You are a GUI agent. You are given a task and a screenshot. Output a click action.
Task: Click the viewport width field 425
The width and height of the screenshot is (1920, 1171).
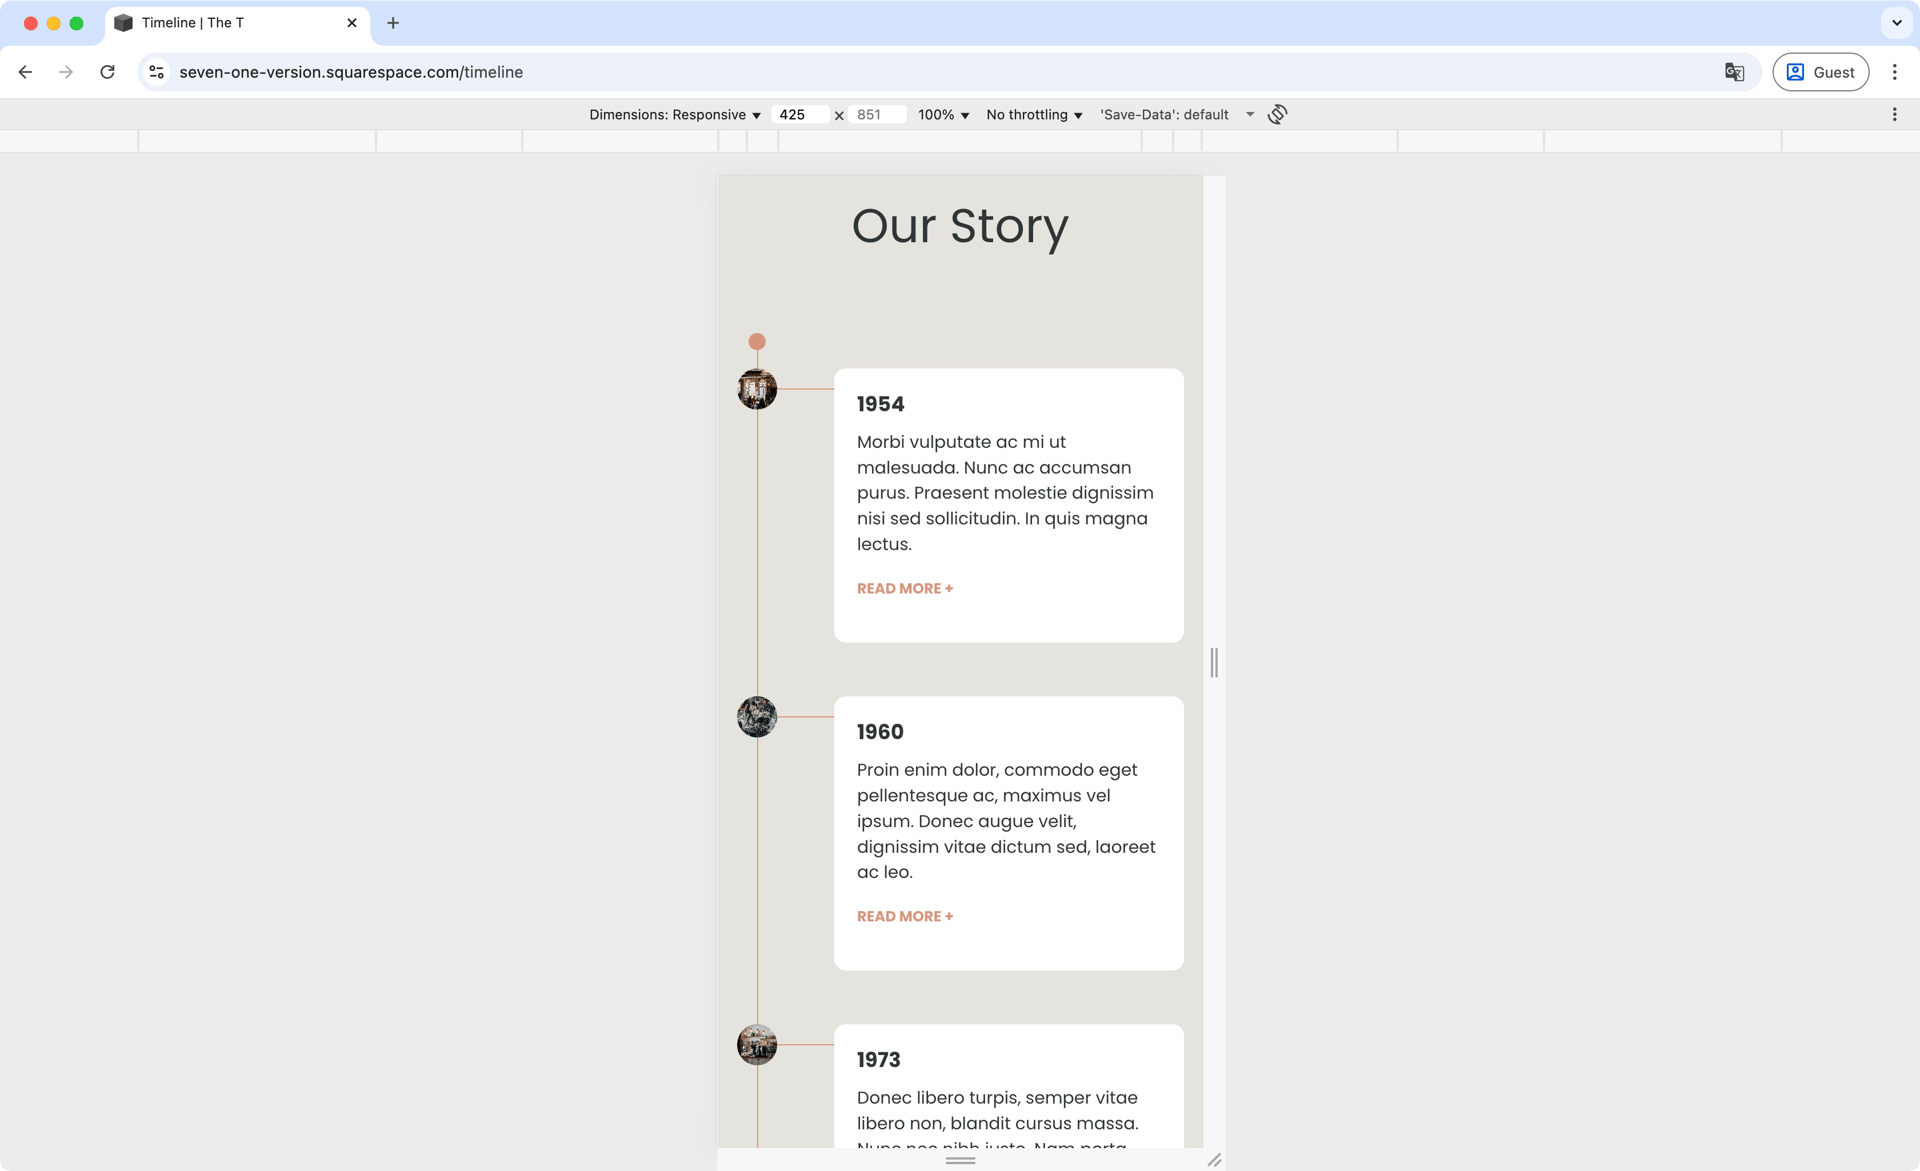(798, 114)
